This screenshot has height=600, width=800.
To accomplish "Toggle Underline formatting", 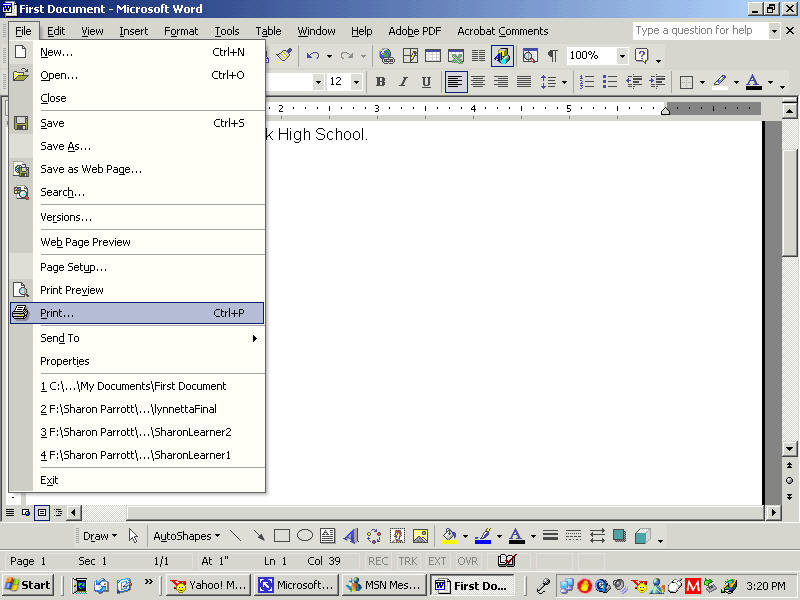I will (x=427, y=82).
